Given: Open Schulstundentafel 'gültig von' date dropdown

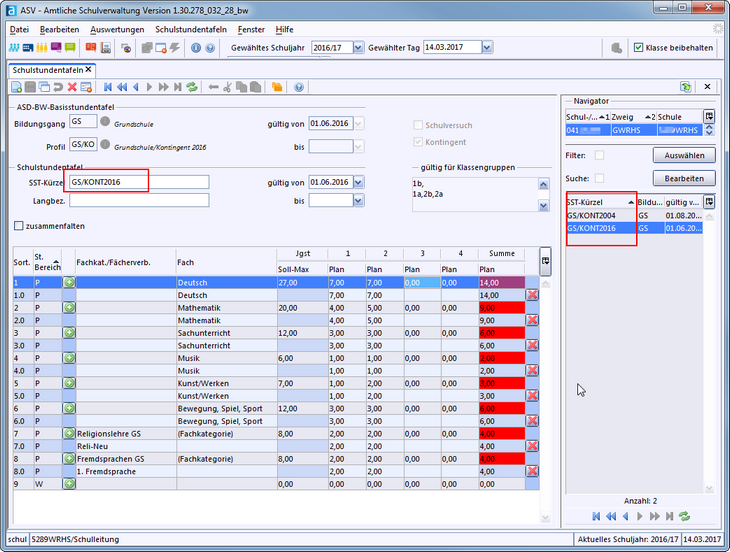Looking at the screenshot, I should coord(359,182).
